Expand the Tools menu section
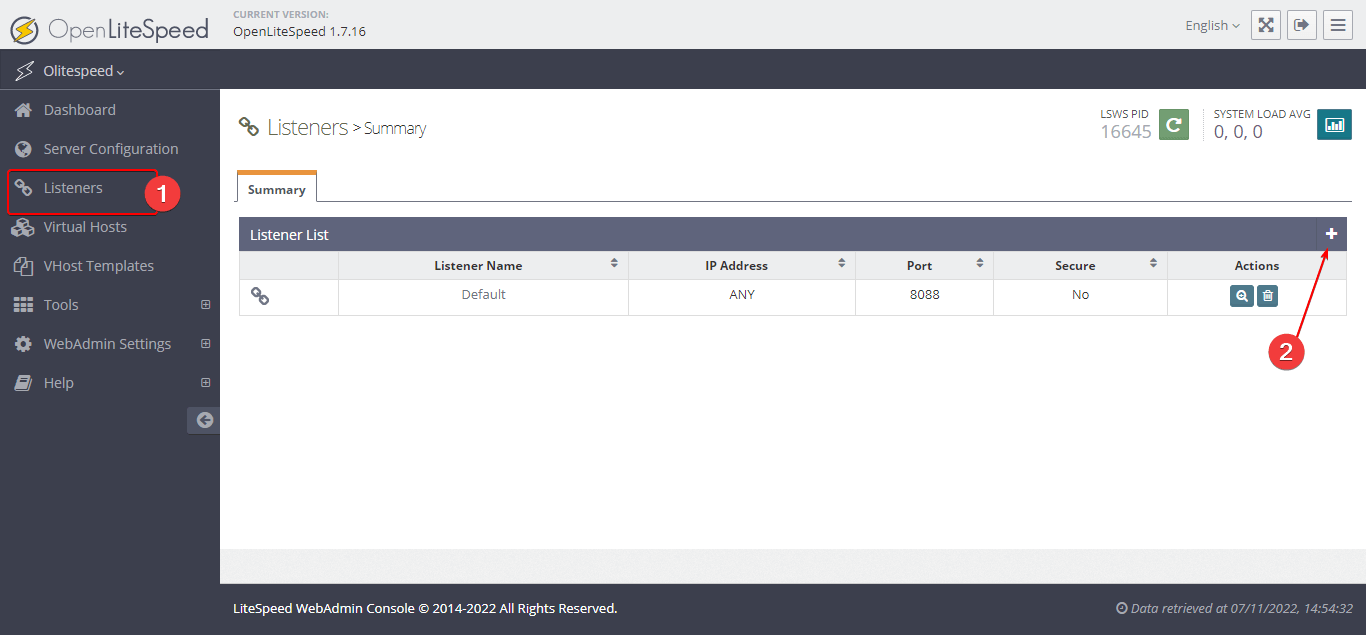This screenshot has width=1366, height=635. point(62,304)
